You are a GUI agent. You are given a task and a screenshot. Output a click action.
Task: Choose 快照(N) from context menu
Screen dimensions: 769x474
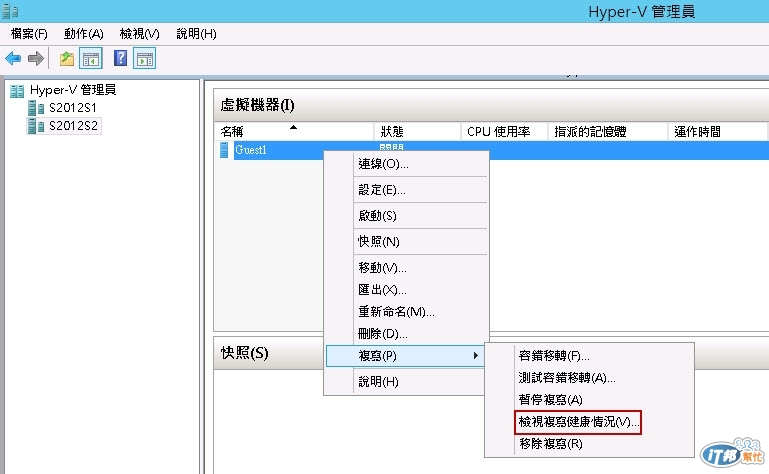point(407,241)
